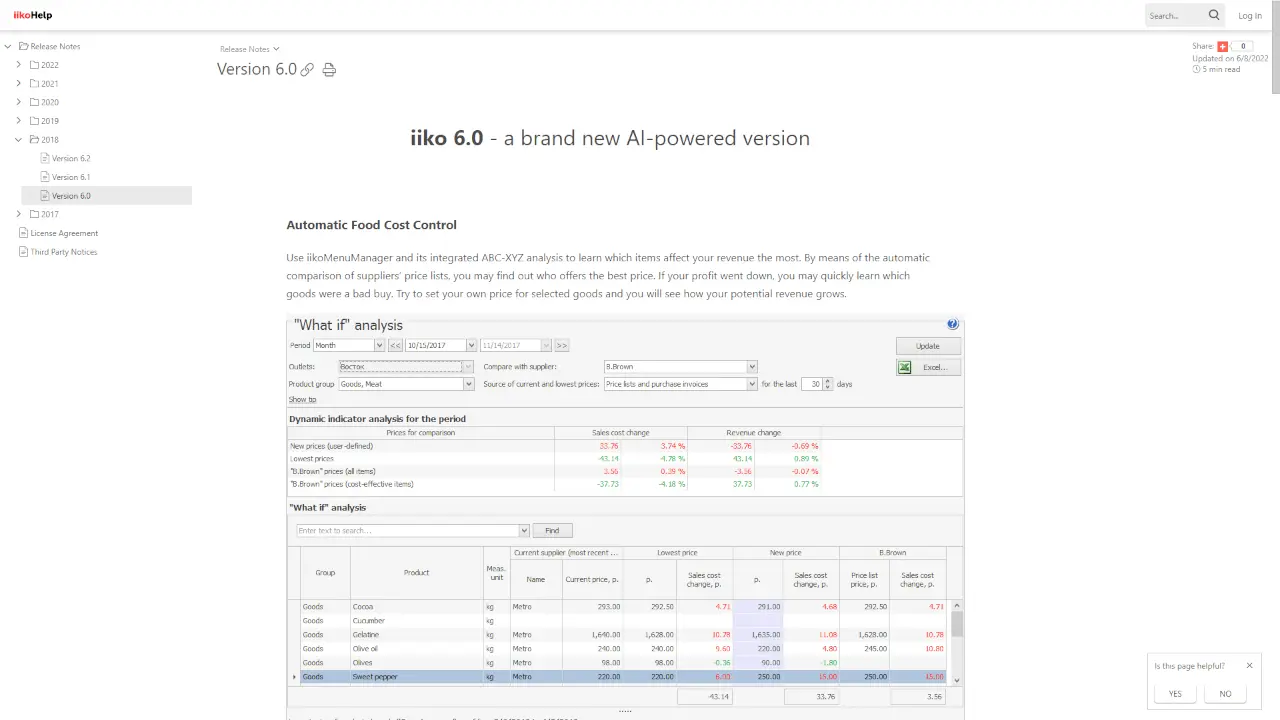1280x720 pixels.
Task: Collapse the 2018 folder
Action: click(x=19, y=140)
